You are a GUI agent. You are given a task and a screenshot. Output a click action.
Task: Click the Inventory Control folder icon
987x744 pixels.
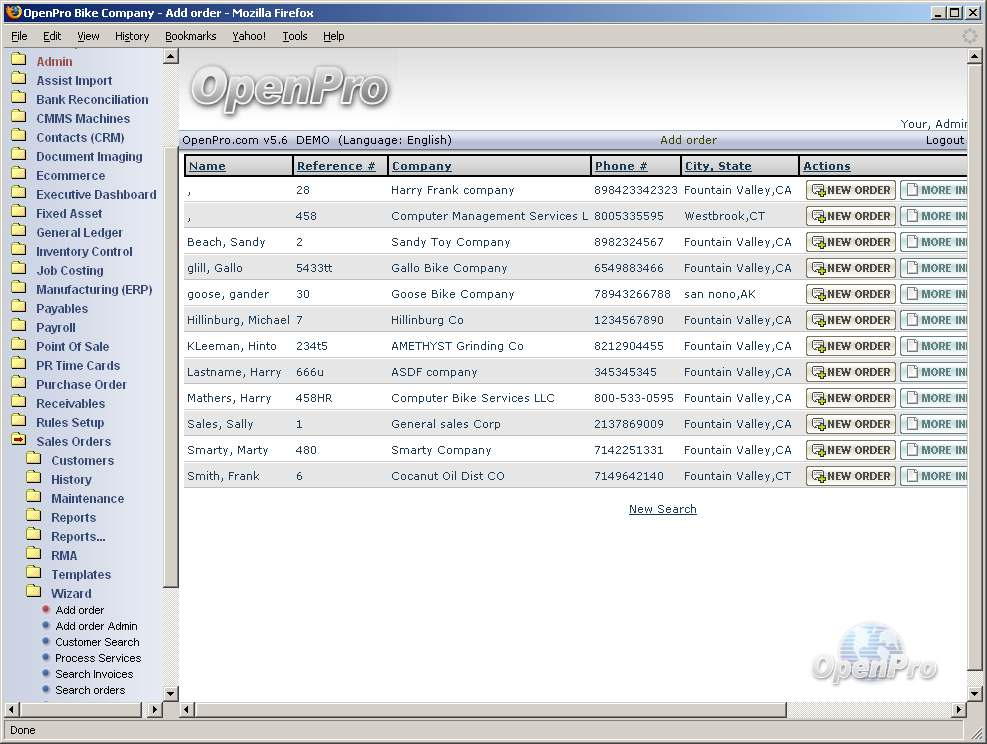tap(18, 251)
